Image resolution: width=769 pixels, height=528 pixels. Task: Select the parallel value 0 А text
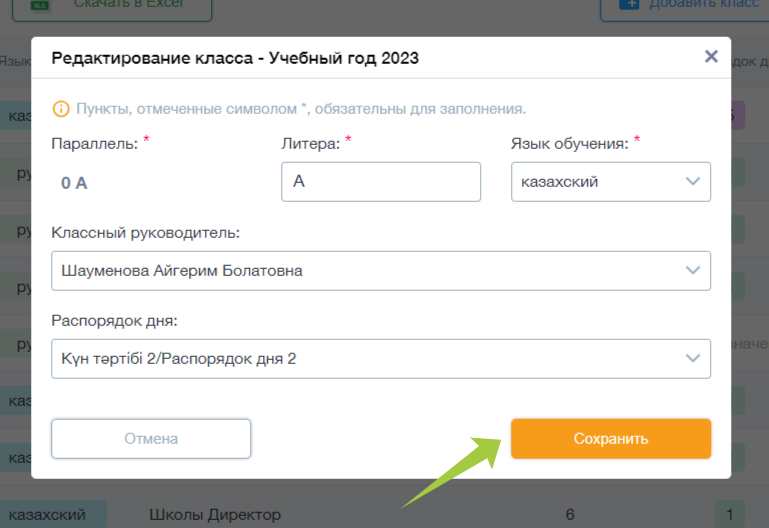(74, 183)
